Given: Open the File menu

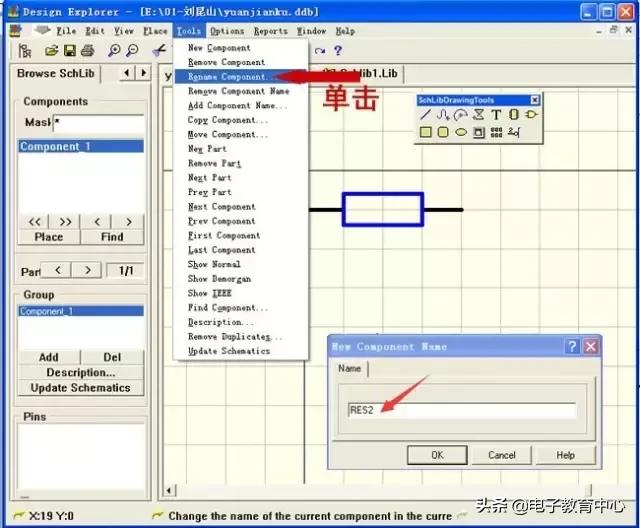Looking at the screenshot, I should 66,31.
